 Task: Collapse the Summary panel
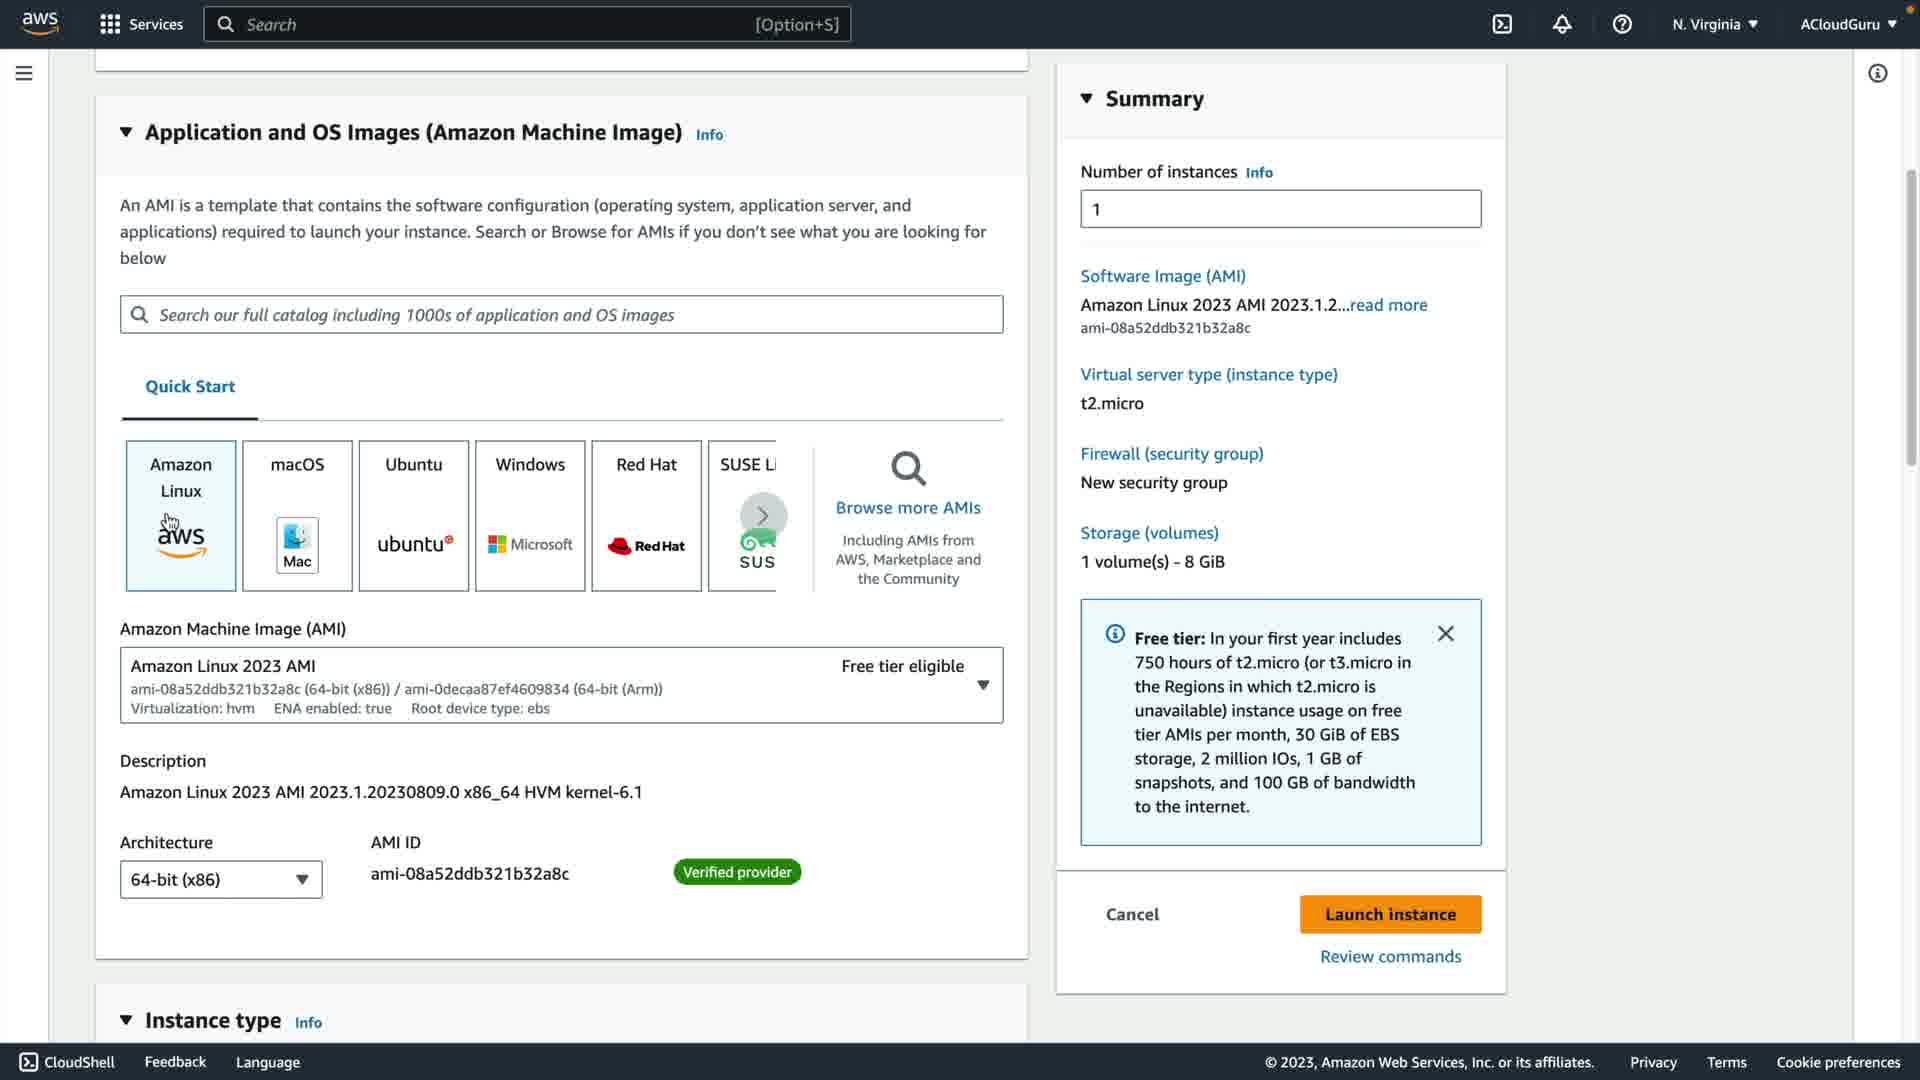(x=1087, y=98)
